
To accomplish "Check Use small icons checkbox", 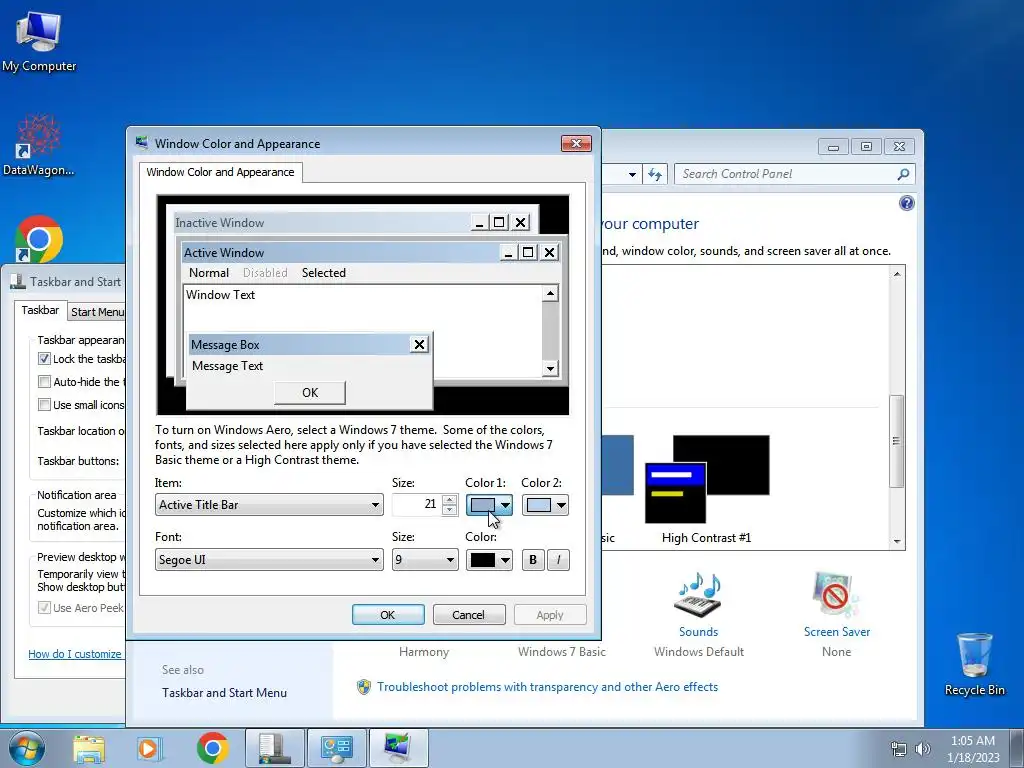I will click(44, 404).
